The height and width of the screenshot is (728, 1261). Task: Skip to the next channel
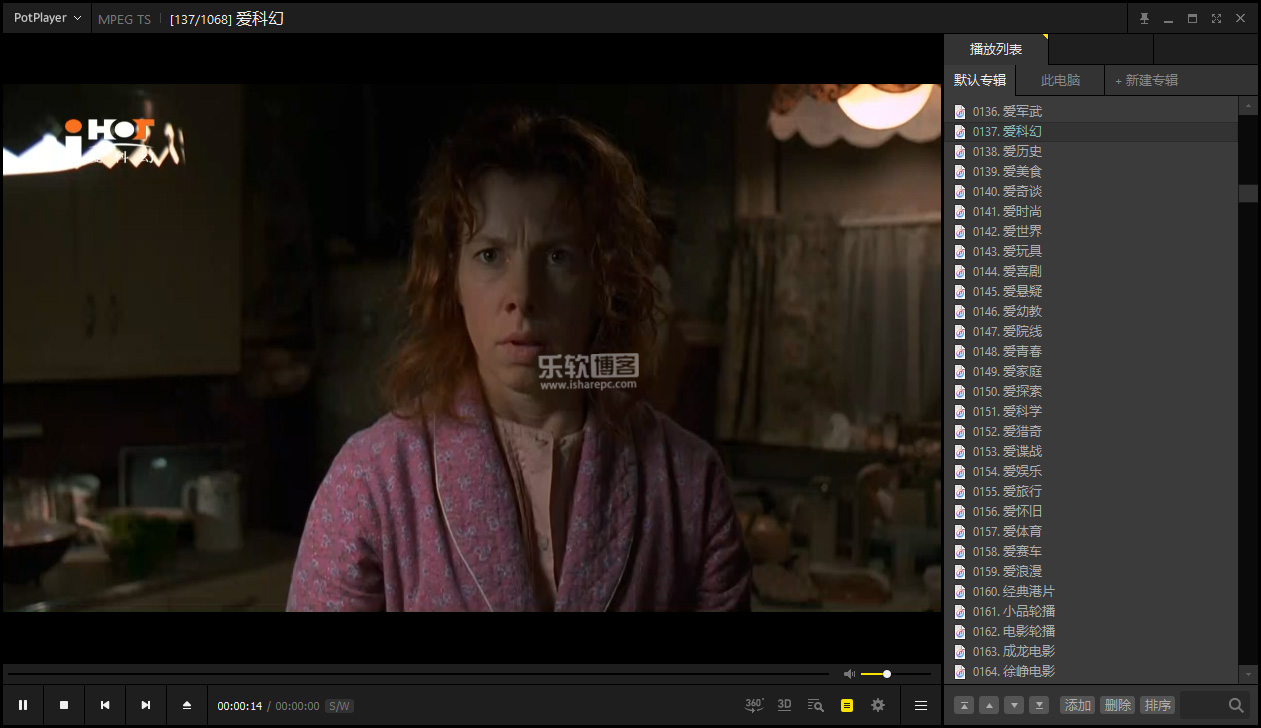pos(146,705)
